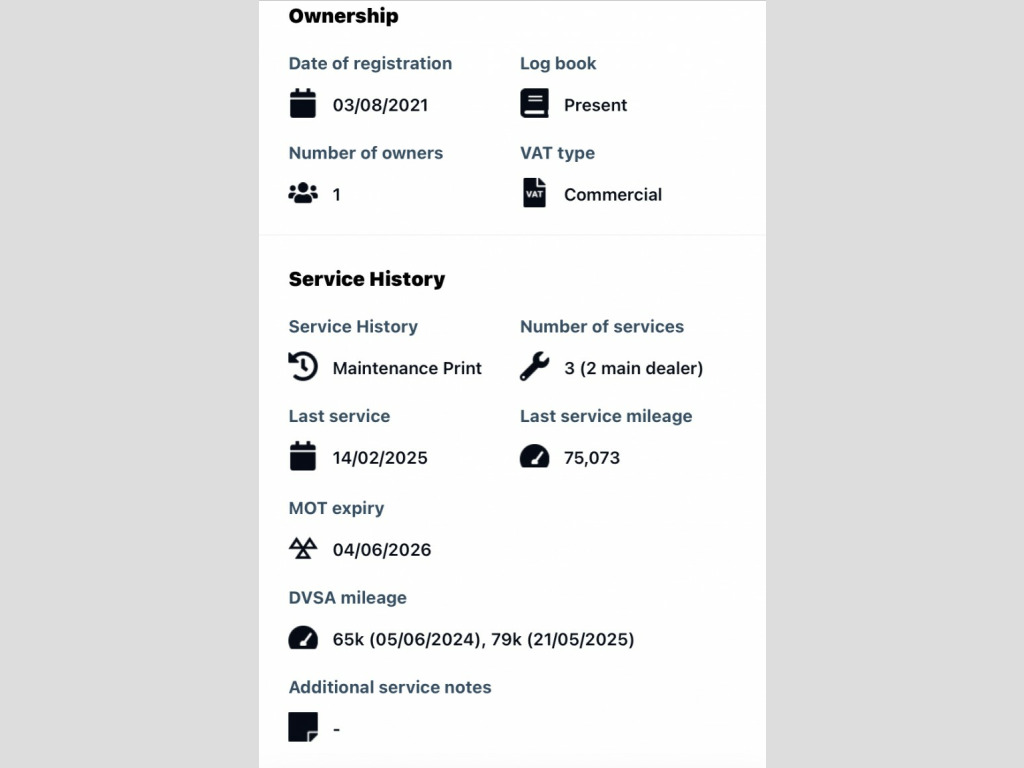The width and height of the screenshot is (1024, 768).
Task: Select the Service History section heading
Action: [x=366, y=279]
